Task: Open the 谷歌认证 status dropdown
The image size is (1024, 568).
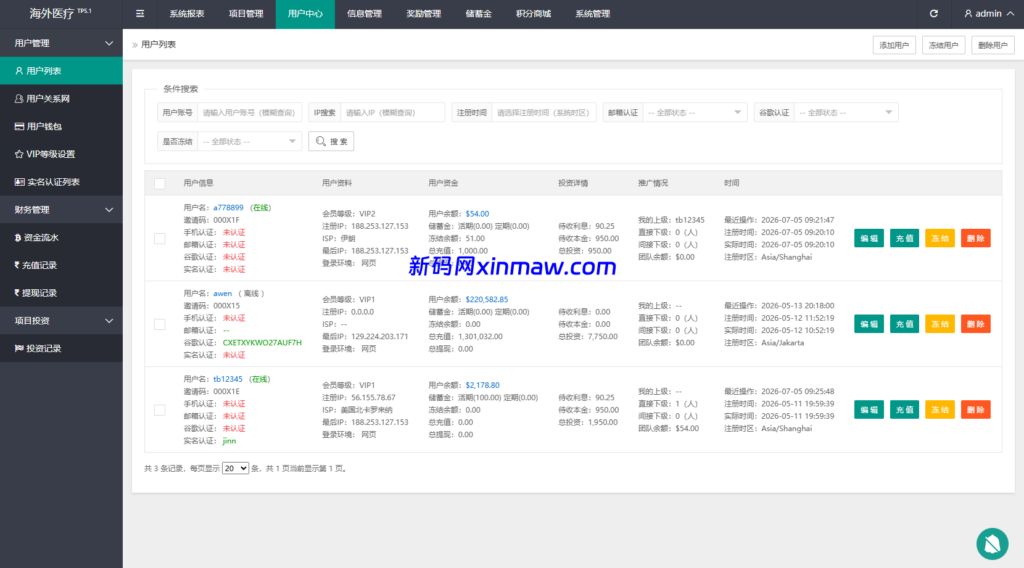Action: click(846, 112)
